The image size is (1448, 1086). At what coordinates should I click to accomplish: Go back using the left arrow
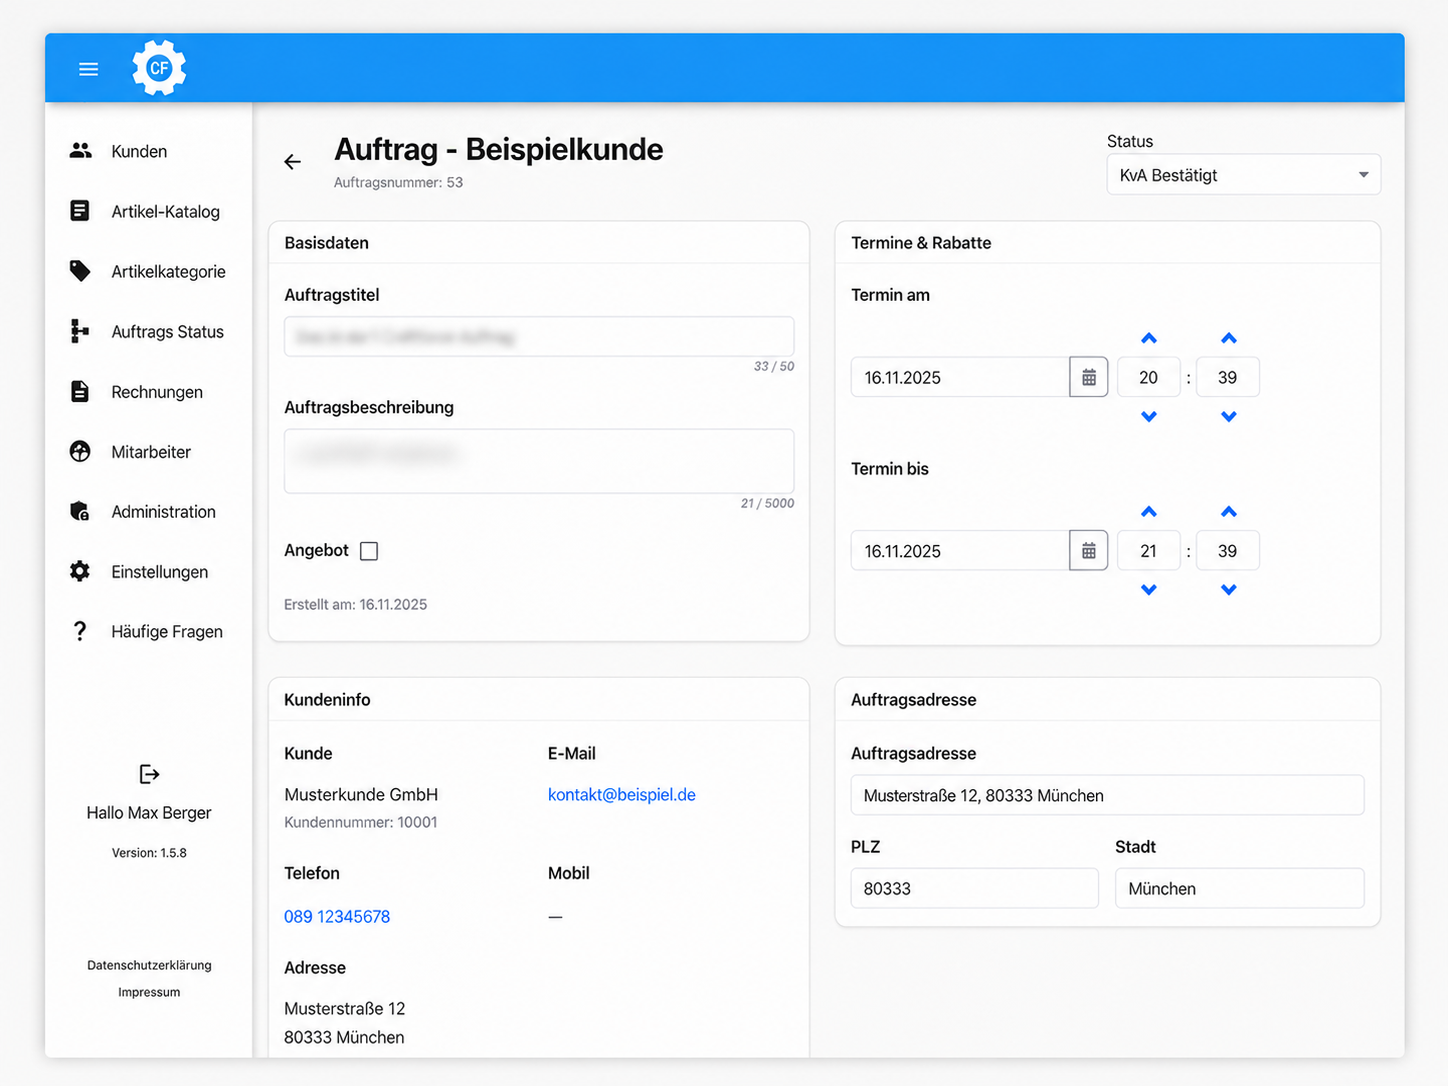(292, 162)
